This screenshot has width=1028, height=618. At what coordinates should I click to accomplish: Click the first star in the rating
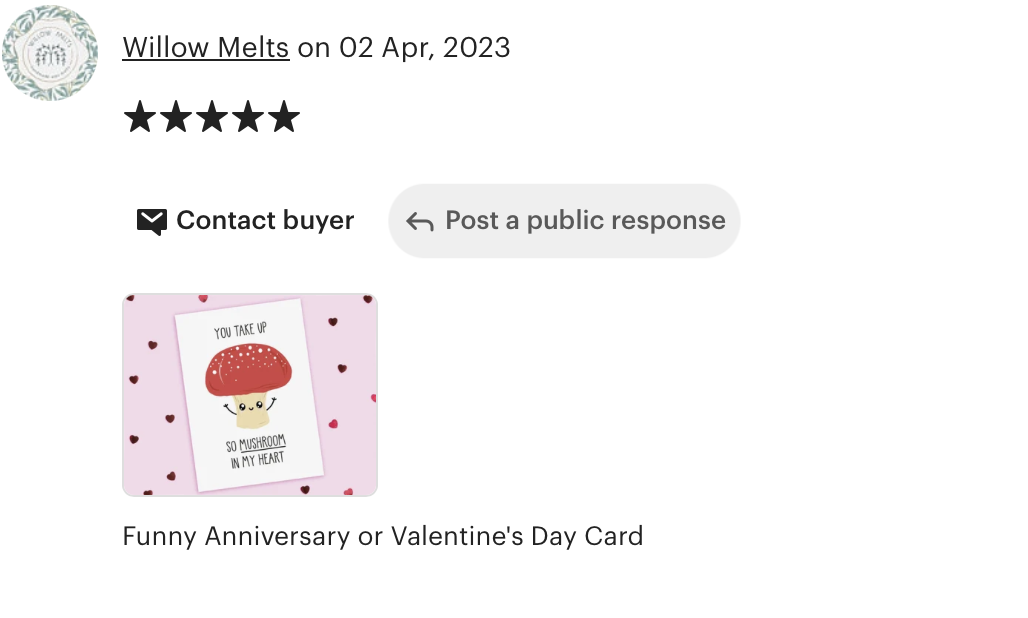pyautogui.click(x=140, y=117)
